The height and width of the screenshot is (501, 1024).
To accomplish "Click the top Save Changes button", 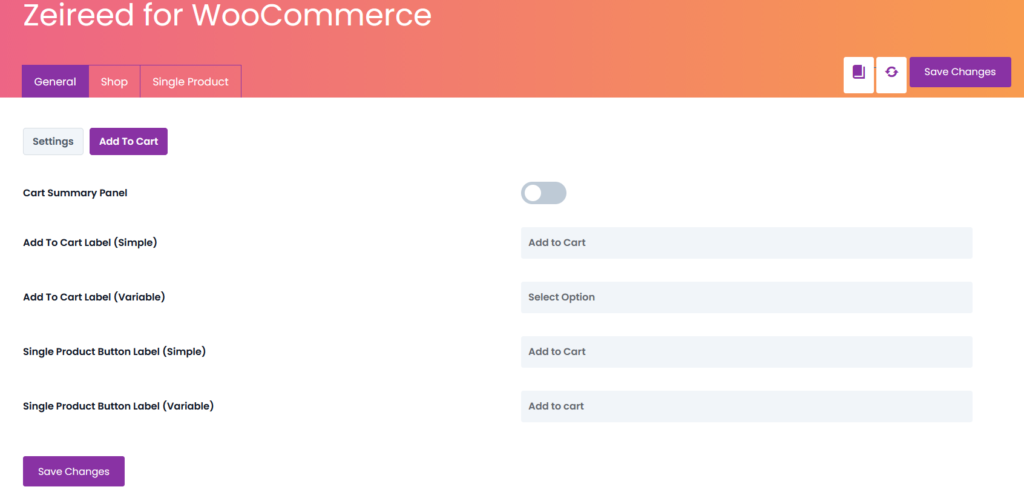I will click(960, 72).
